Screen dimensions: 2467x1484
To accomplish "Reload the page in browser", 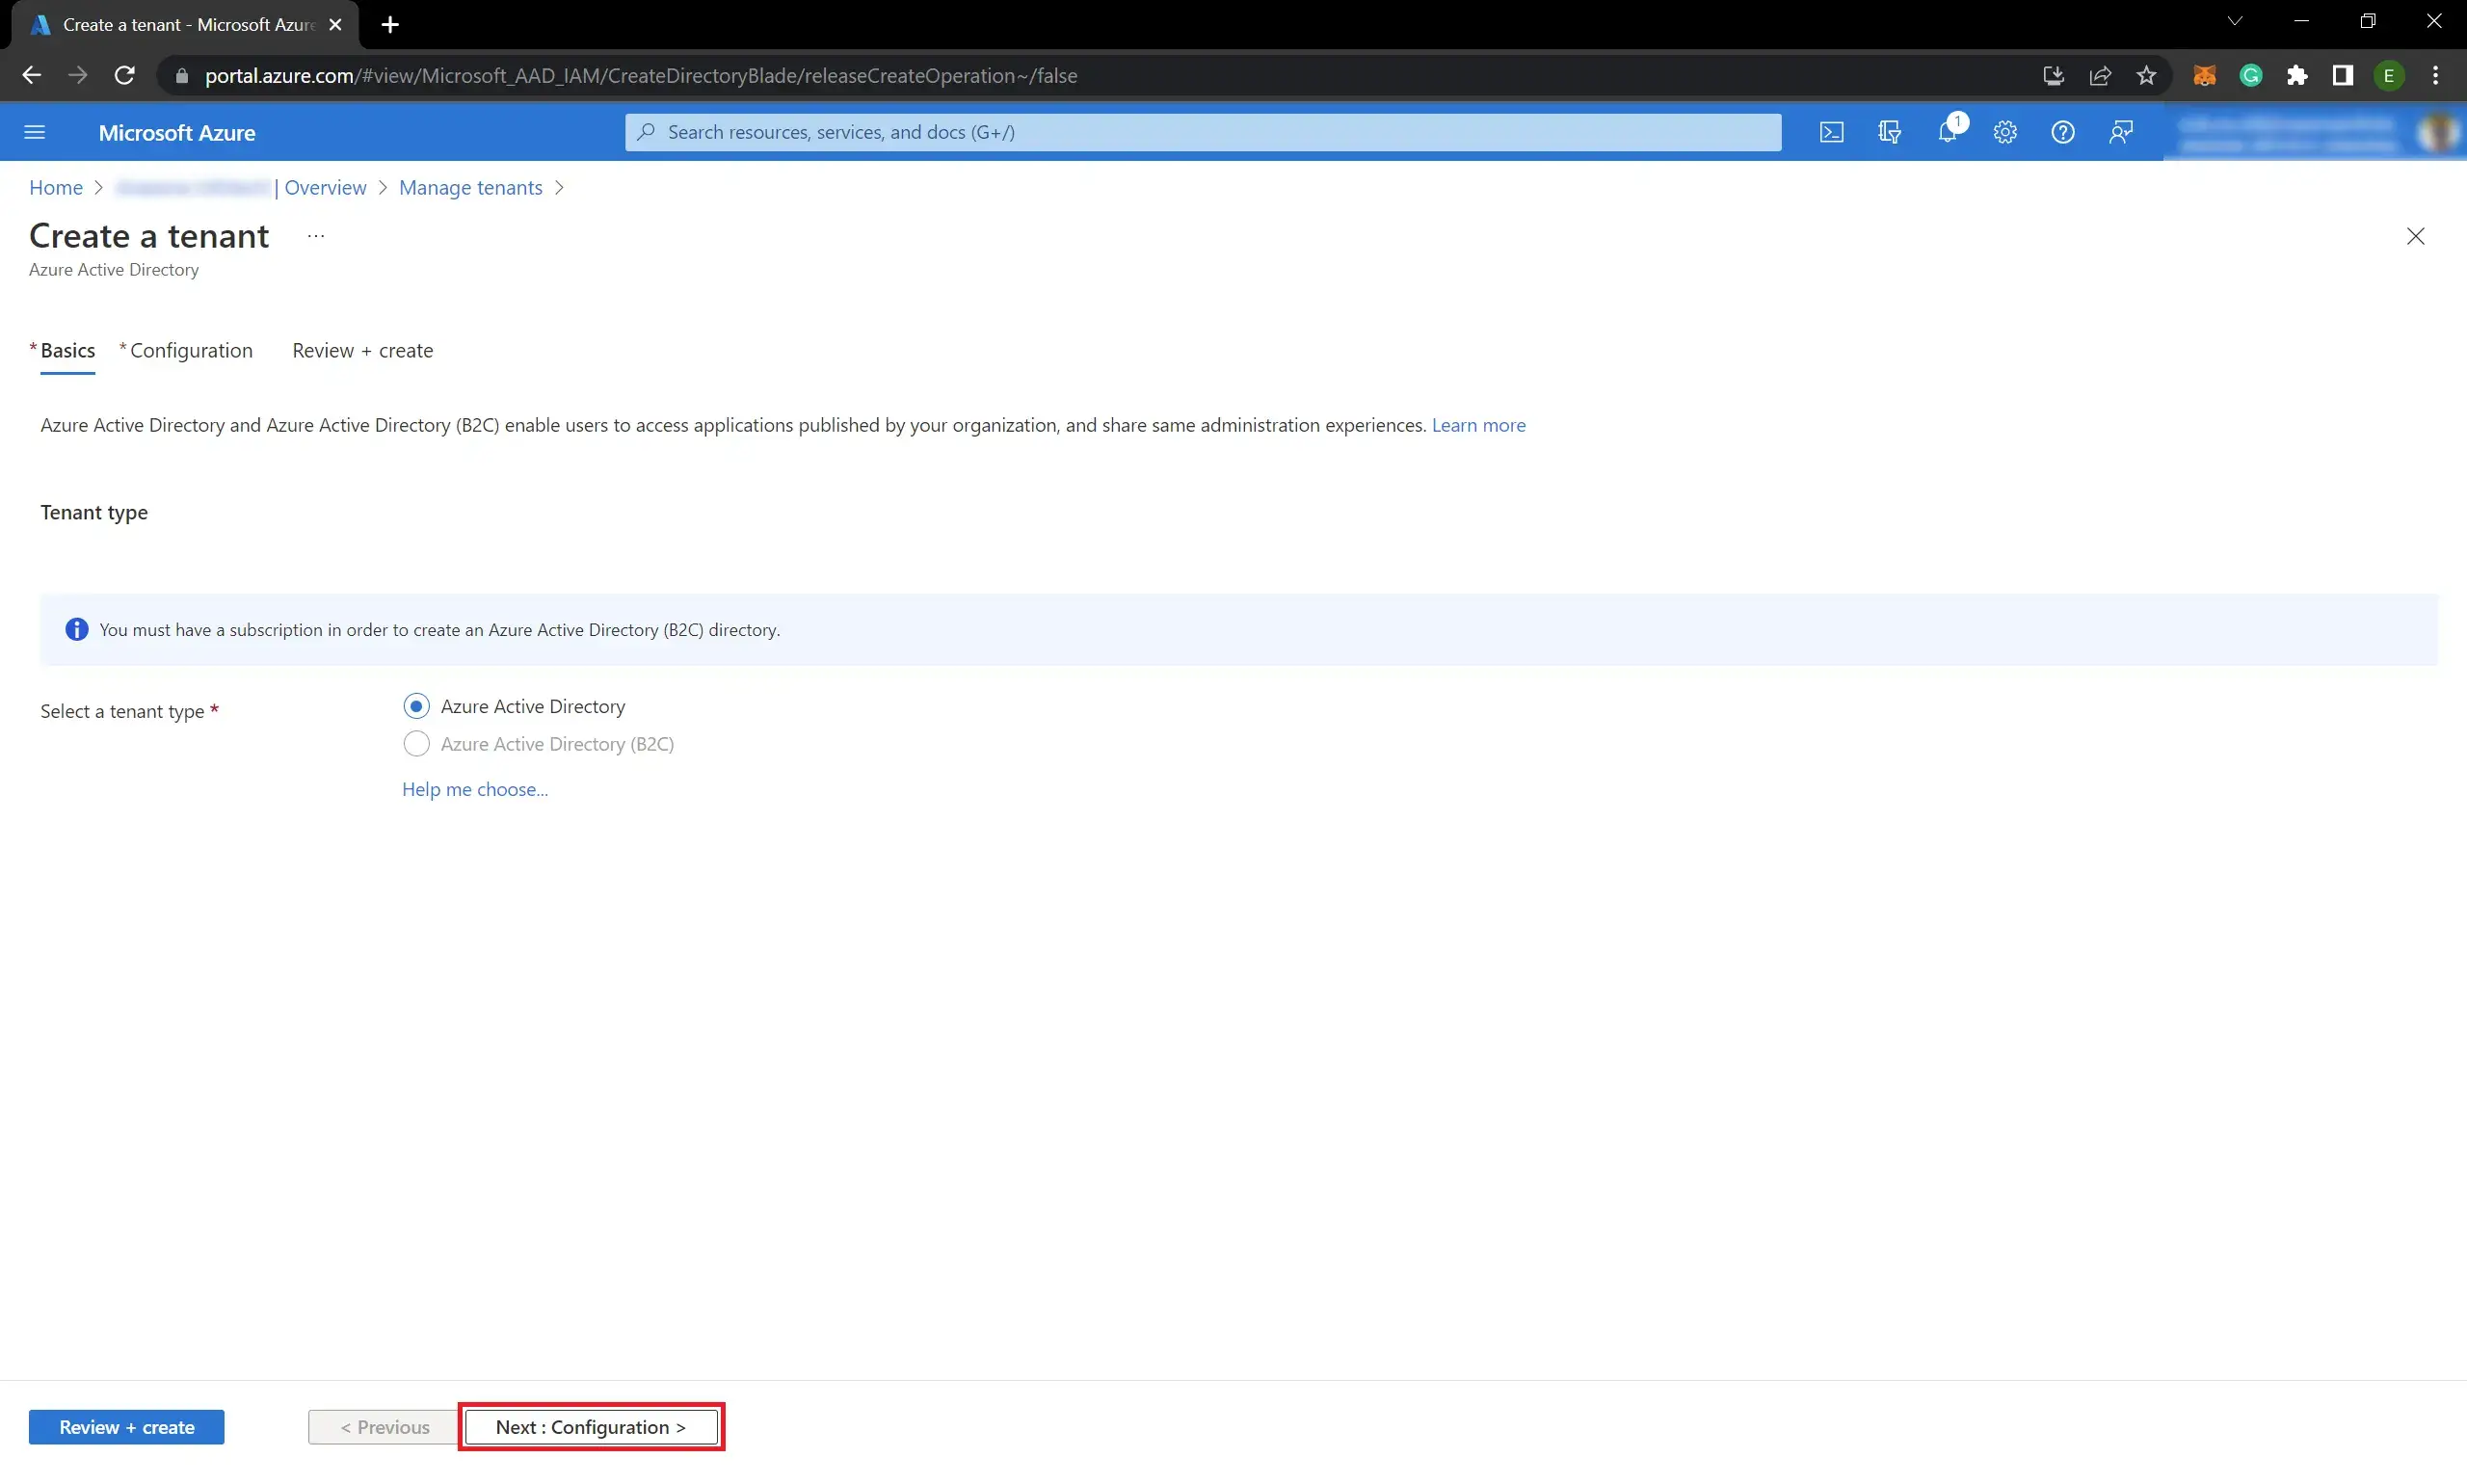I will point(124,76).
